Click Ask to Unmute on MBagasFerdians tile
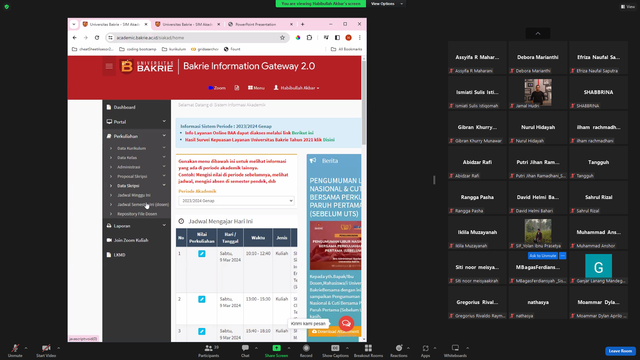Viewport: 640px width, 360px height. pyautogui.click(x=542, y=256)
